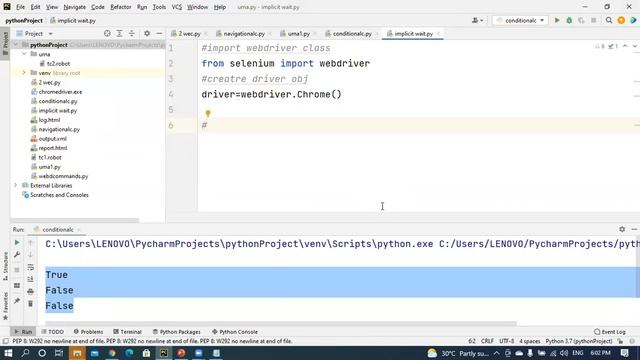The image size is (640, 360).
Task: Select tc2.robot in project tree
Action: pos(58,64)
